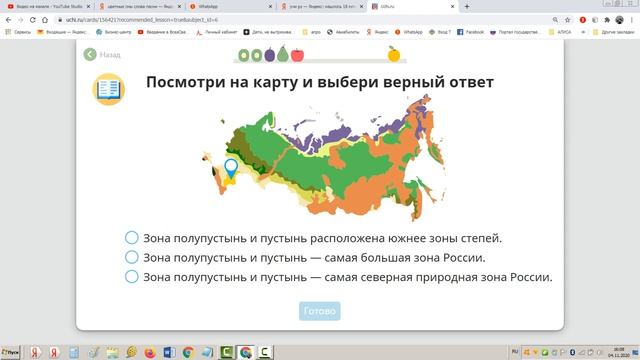Click the browser forward arrow
This screenshot has height=360, width=640.
(x=20, y=20)
